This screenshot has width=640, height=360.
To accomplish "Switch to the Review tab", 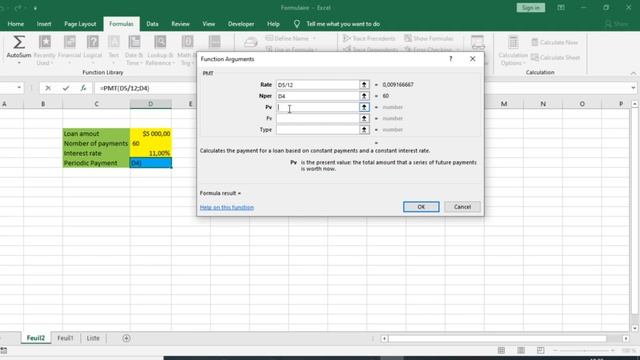I will (x=180, y=24).
